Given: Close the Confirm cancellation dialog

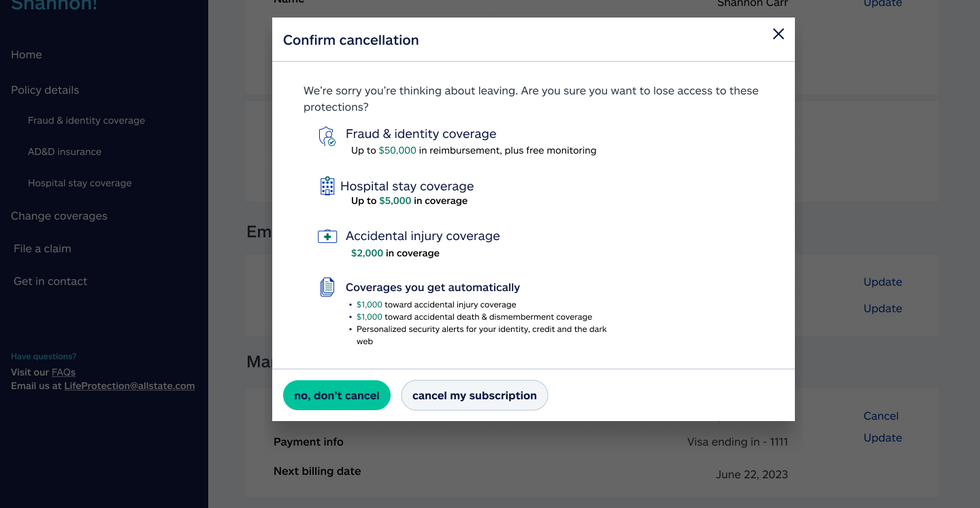Looking at the screenshot, I should coord(778,34).
